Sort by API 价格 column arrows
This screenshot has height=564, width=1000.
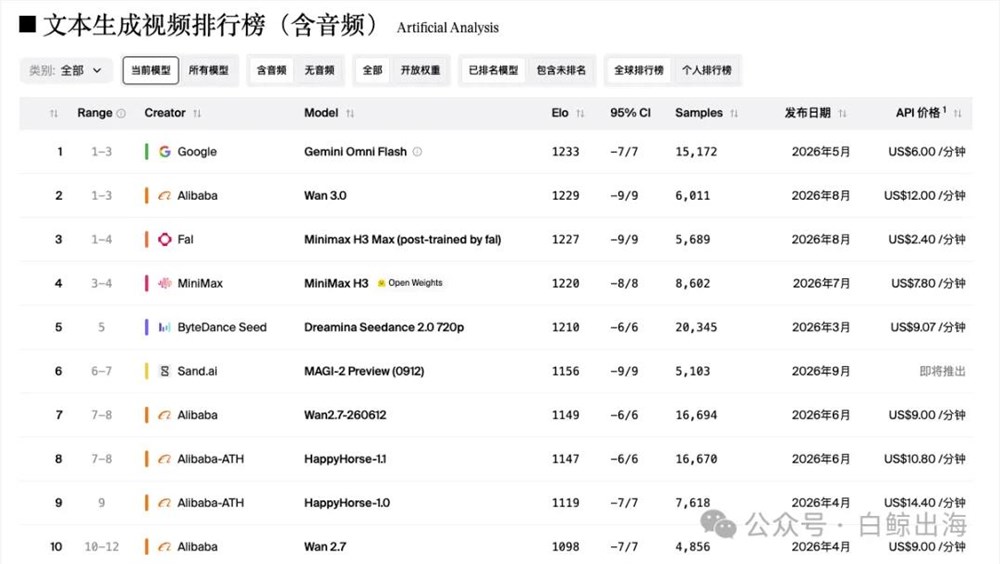pos(957,114)
